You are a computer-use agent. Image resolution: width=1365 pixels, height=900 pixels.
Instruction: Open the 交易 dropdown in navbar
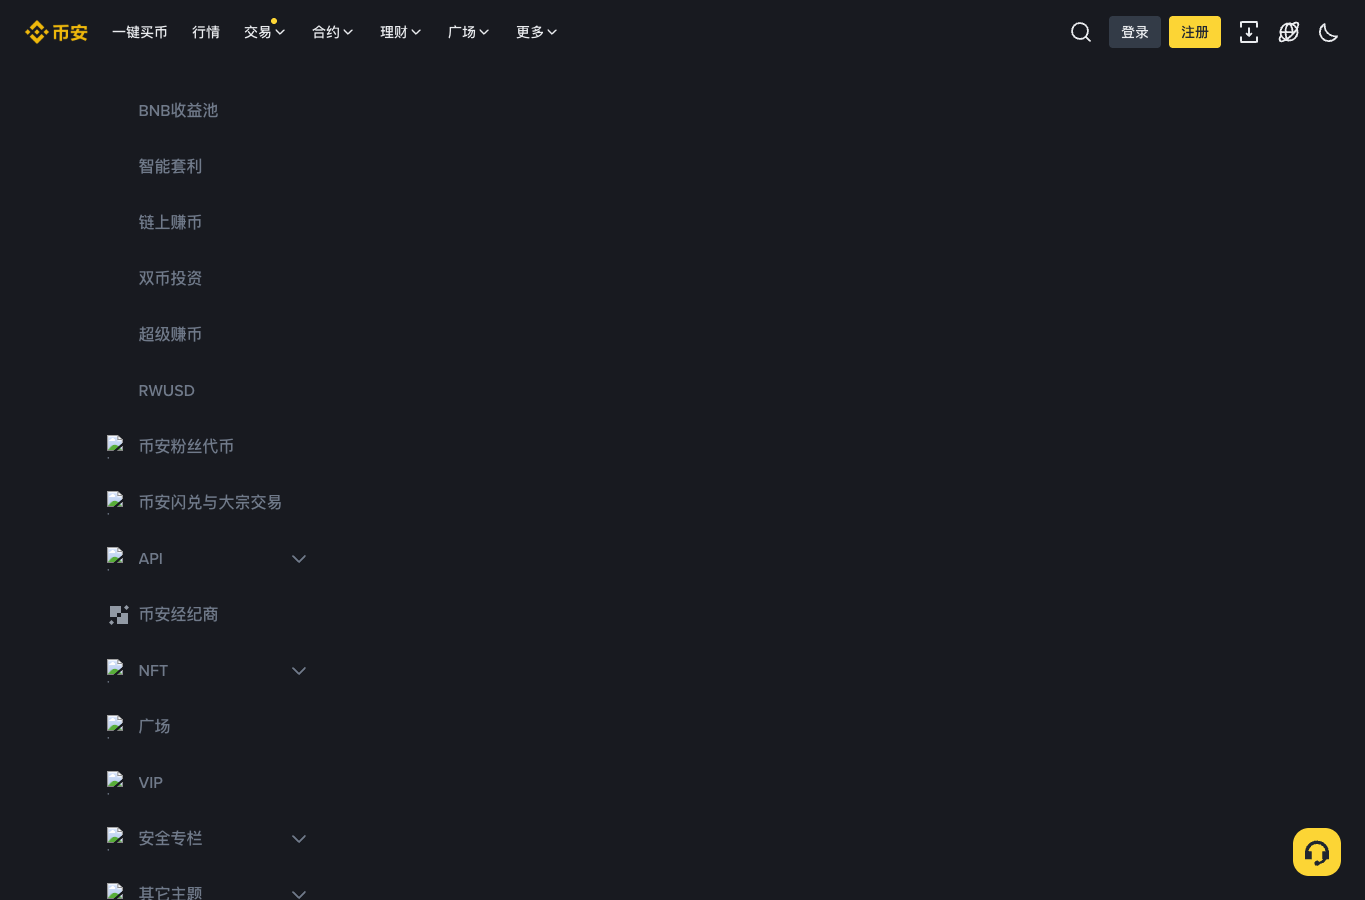pos(265,32)
